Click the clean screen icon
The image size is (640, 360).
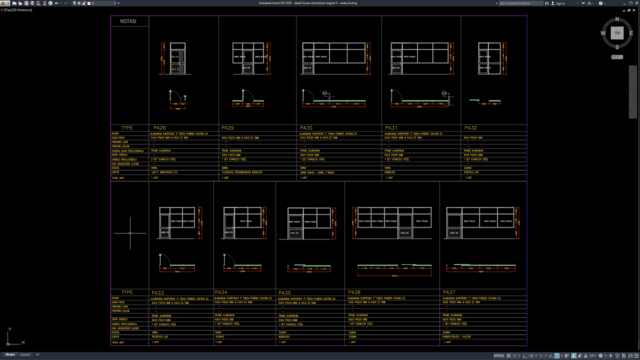(630, 356)
